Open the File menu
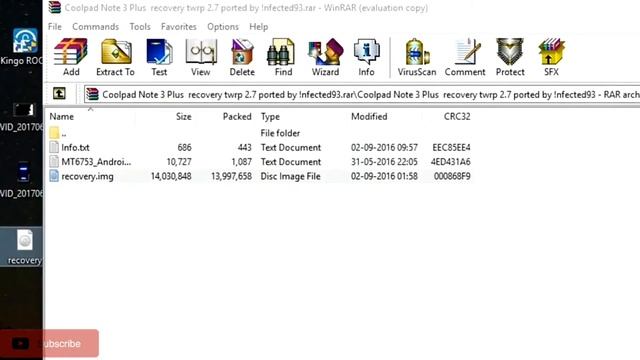 point(55,27)
